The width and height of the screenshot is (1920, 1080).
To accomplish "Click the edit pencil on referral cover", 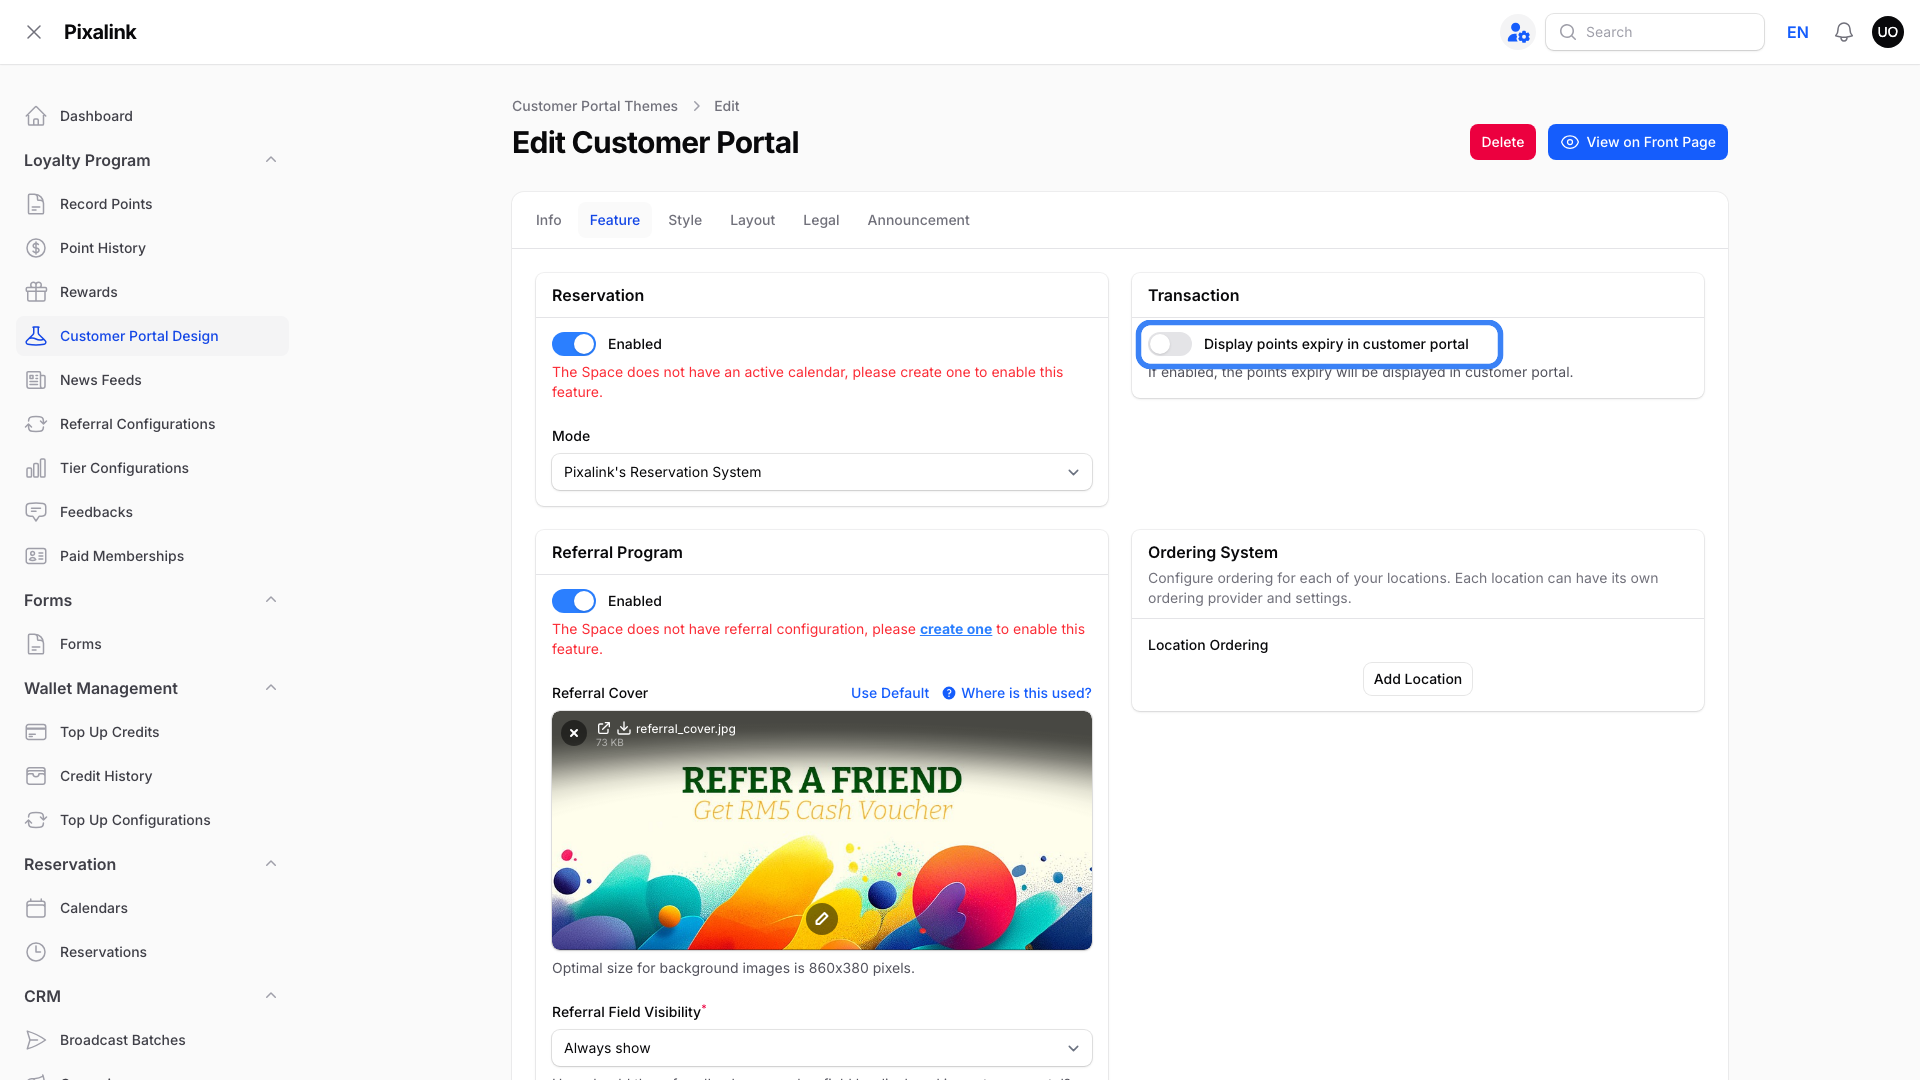I will point(822,918).
